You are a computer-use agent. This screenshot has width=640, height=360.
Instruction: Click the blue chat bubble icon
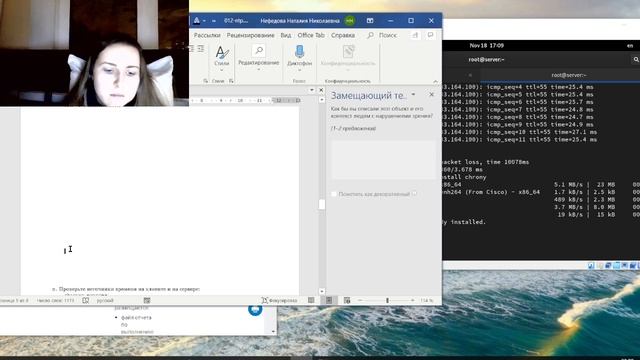tap(255, 310)
